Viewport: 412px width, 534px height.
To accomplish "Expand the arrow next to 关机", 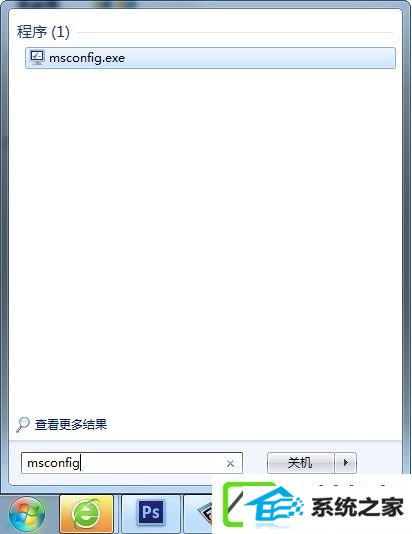I will pos(346,463).
